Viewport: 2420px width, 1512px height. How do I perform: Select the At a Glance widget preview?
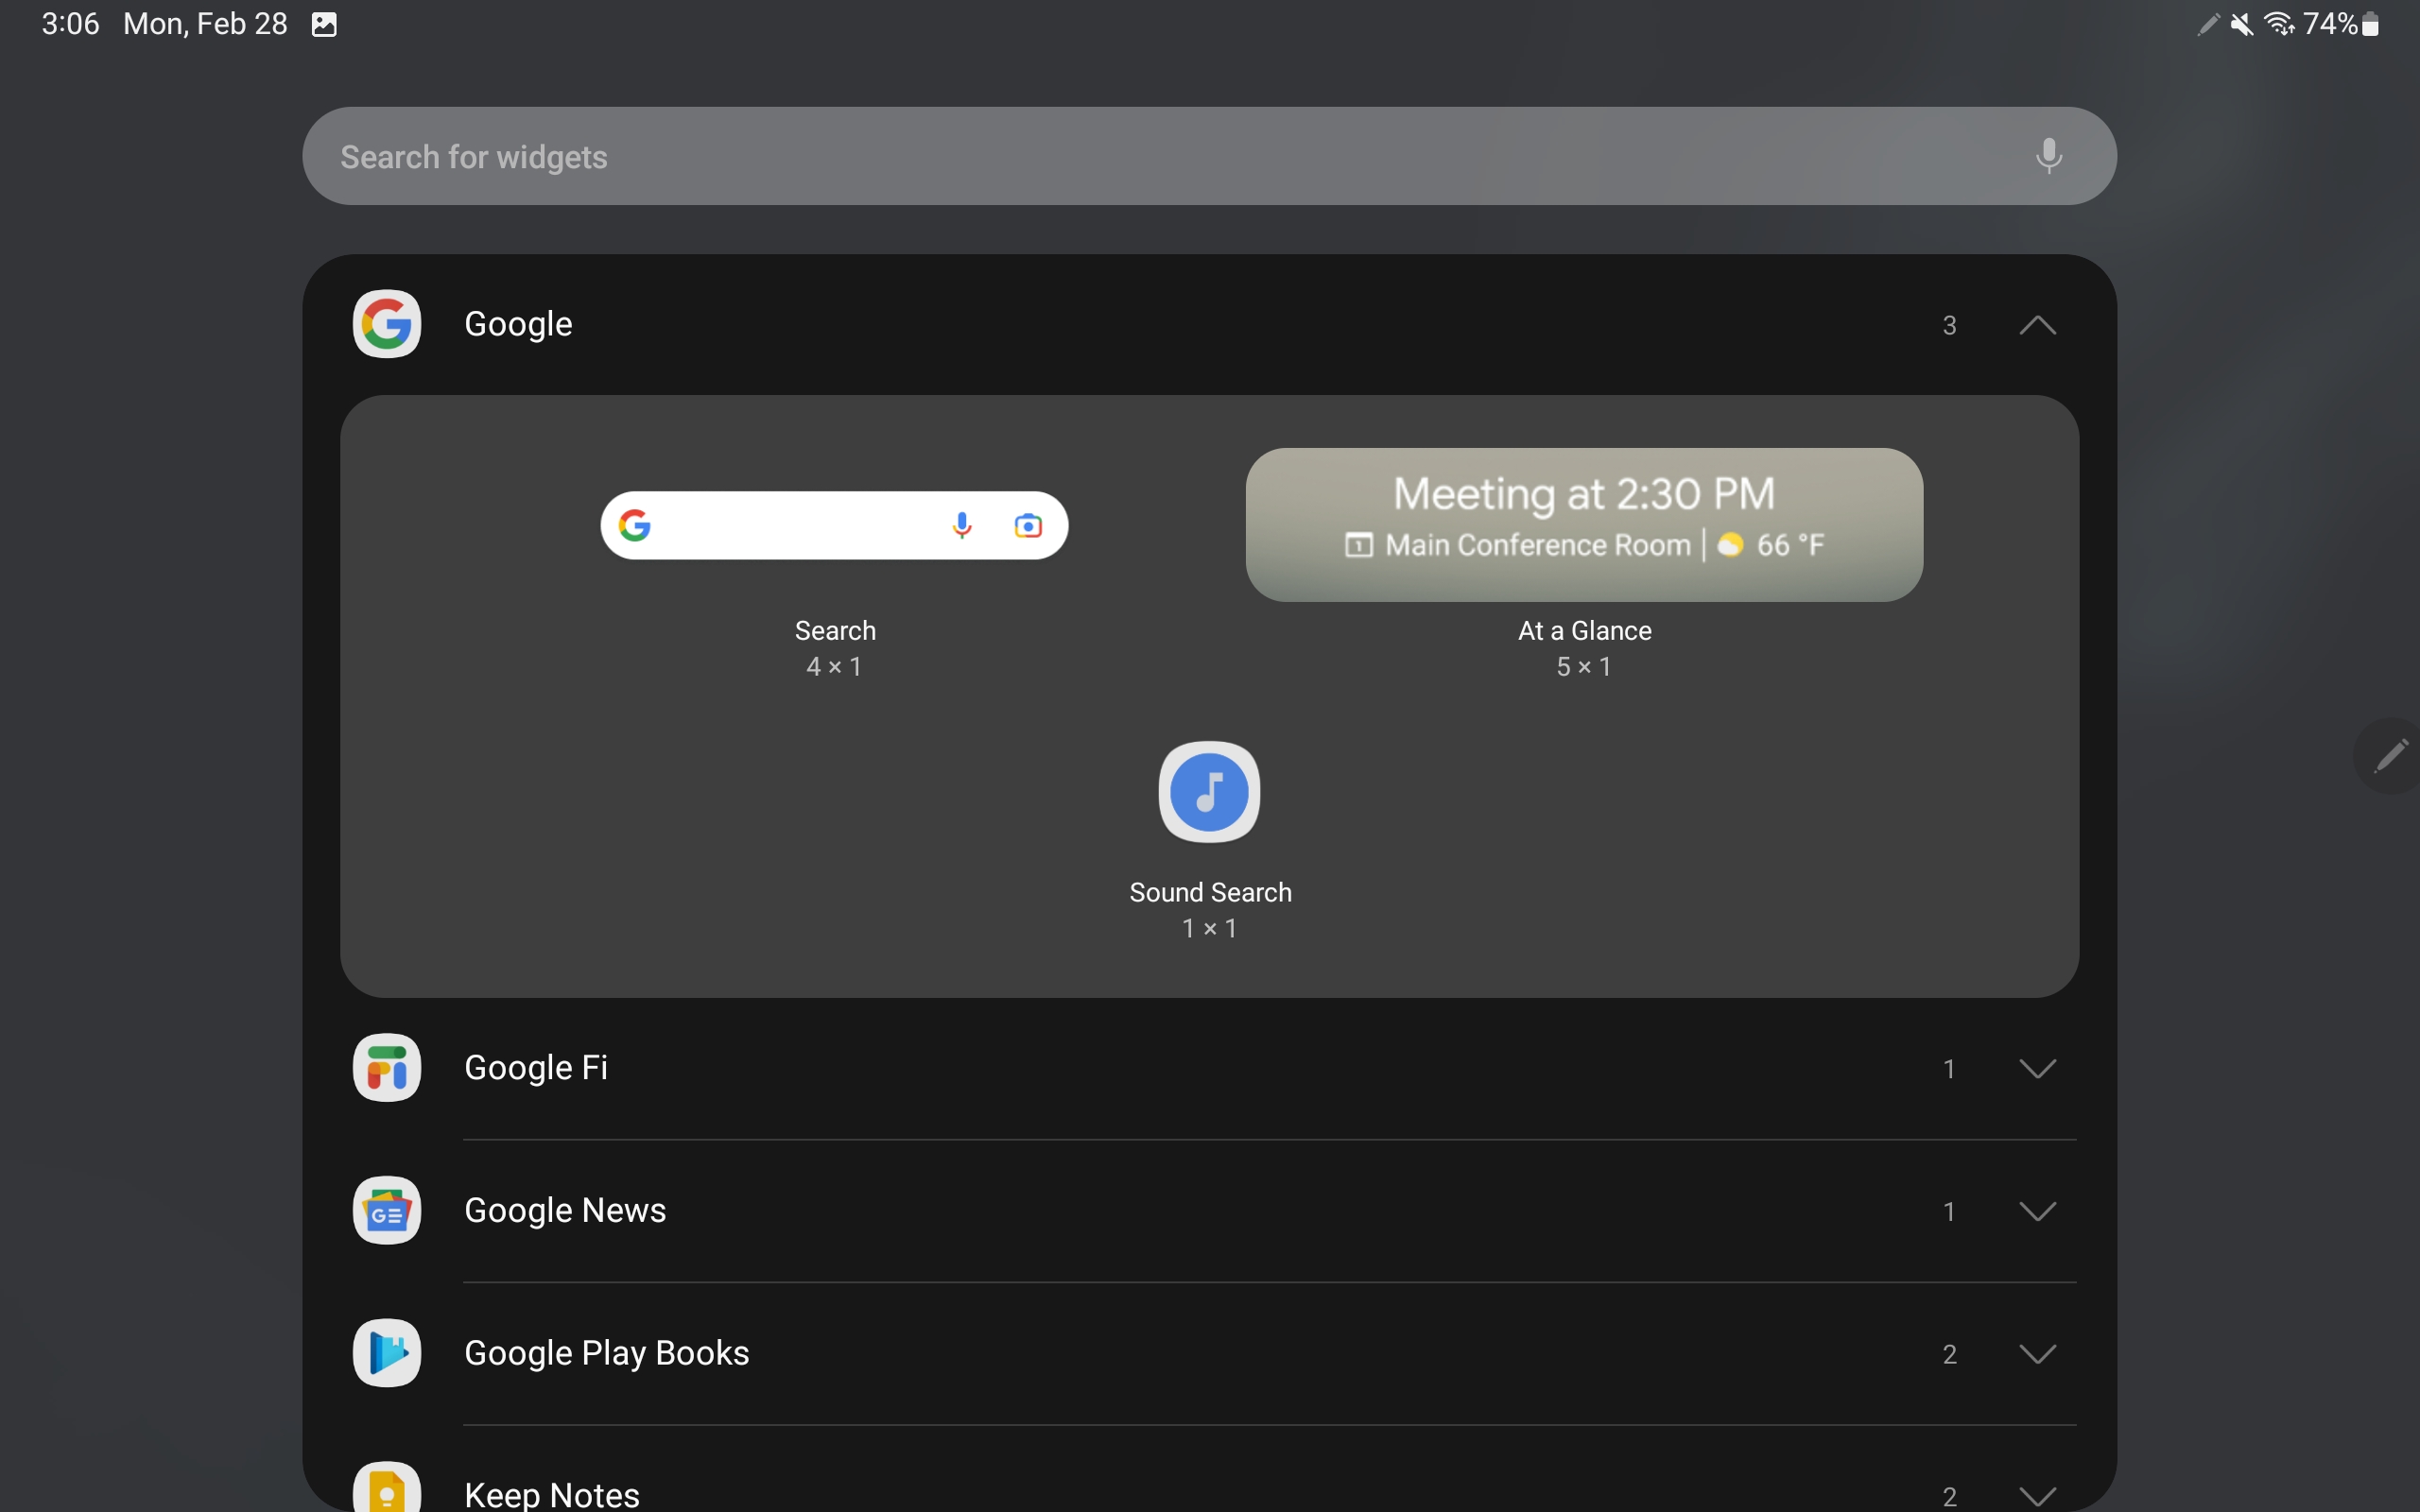pyautogui.click(x=1584, y=525)
